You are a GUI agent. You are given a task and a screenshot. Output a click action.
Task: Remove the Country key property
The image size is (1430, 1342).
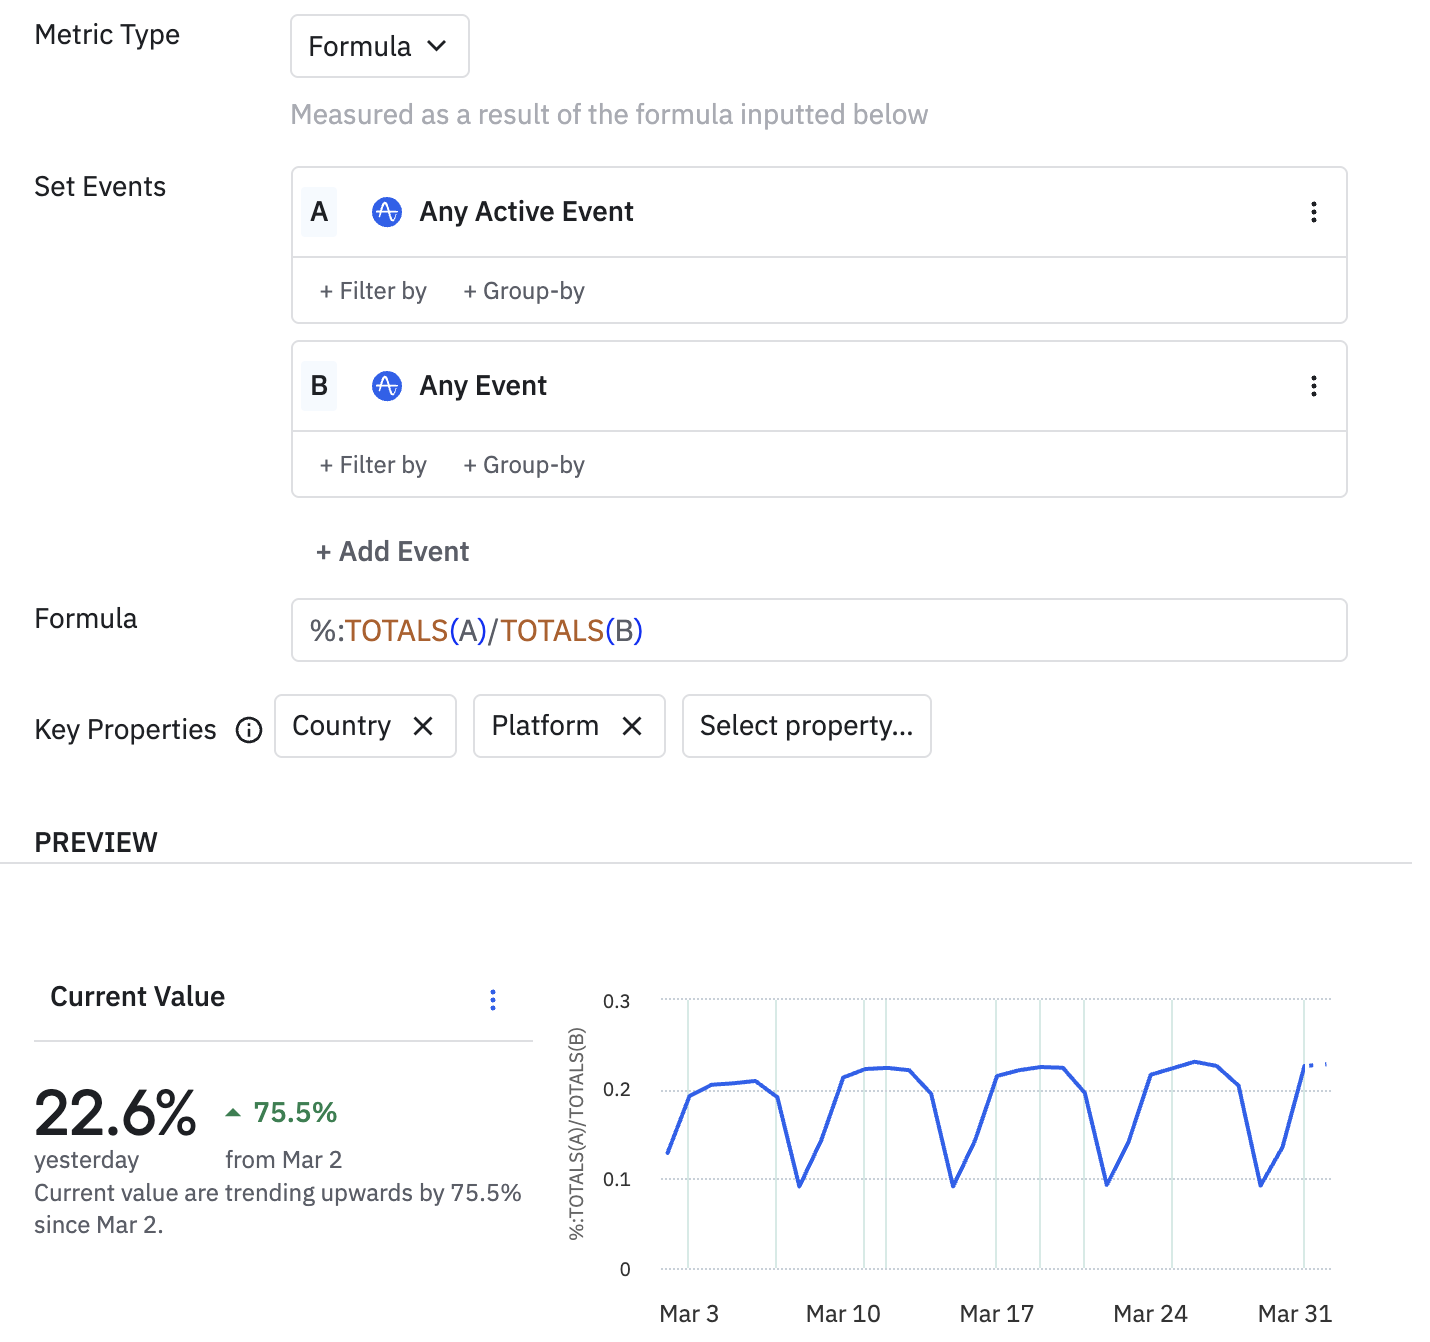tap(423, 726)
